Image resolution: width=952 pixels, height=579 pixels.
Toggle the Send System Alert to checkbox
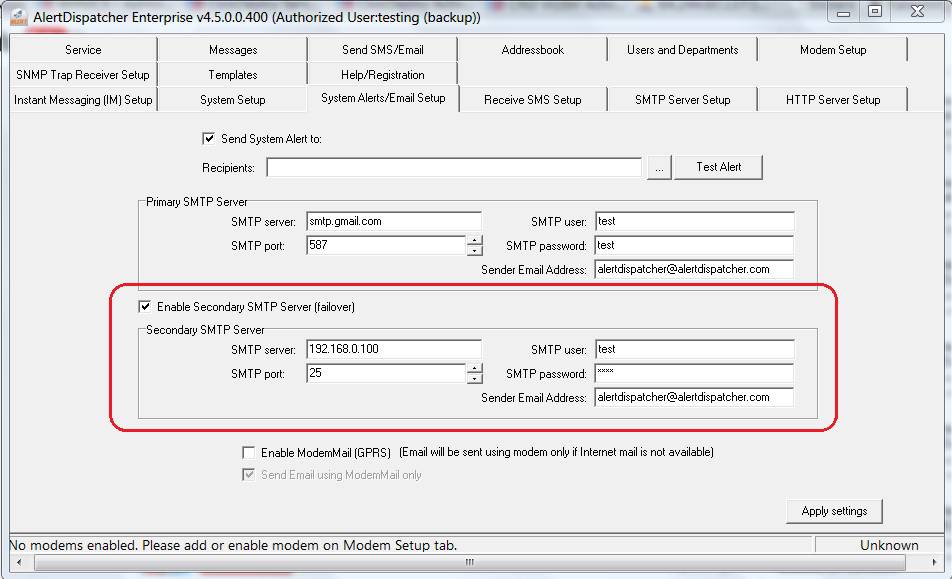(x=208, y=138)
